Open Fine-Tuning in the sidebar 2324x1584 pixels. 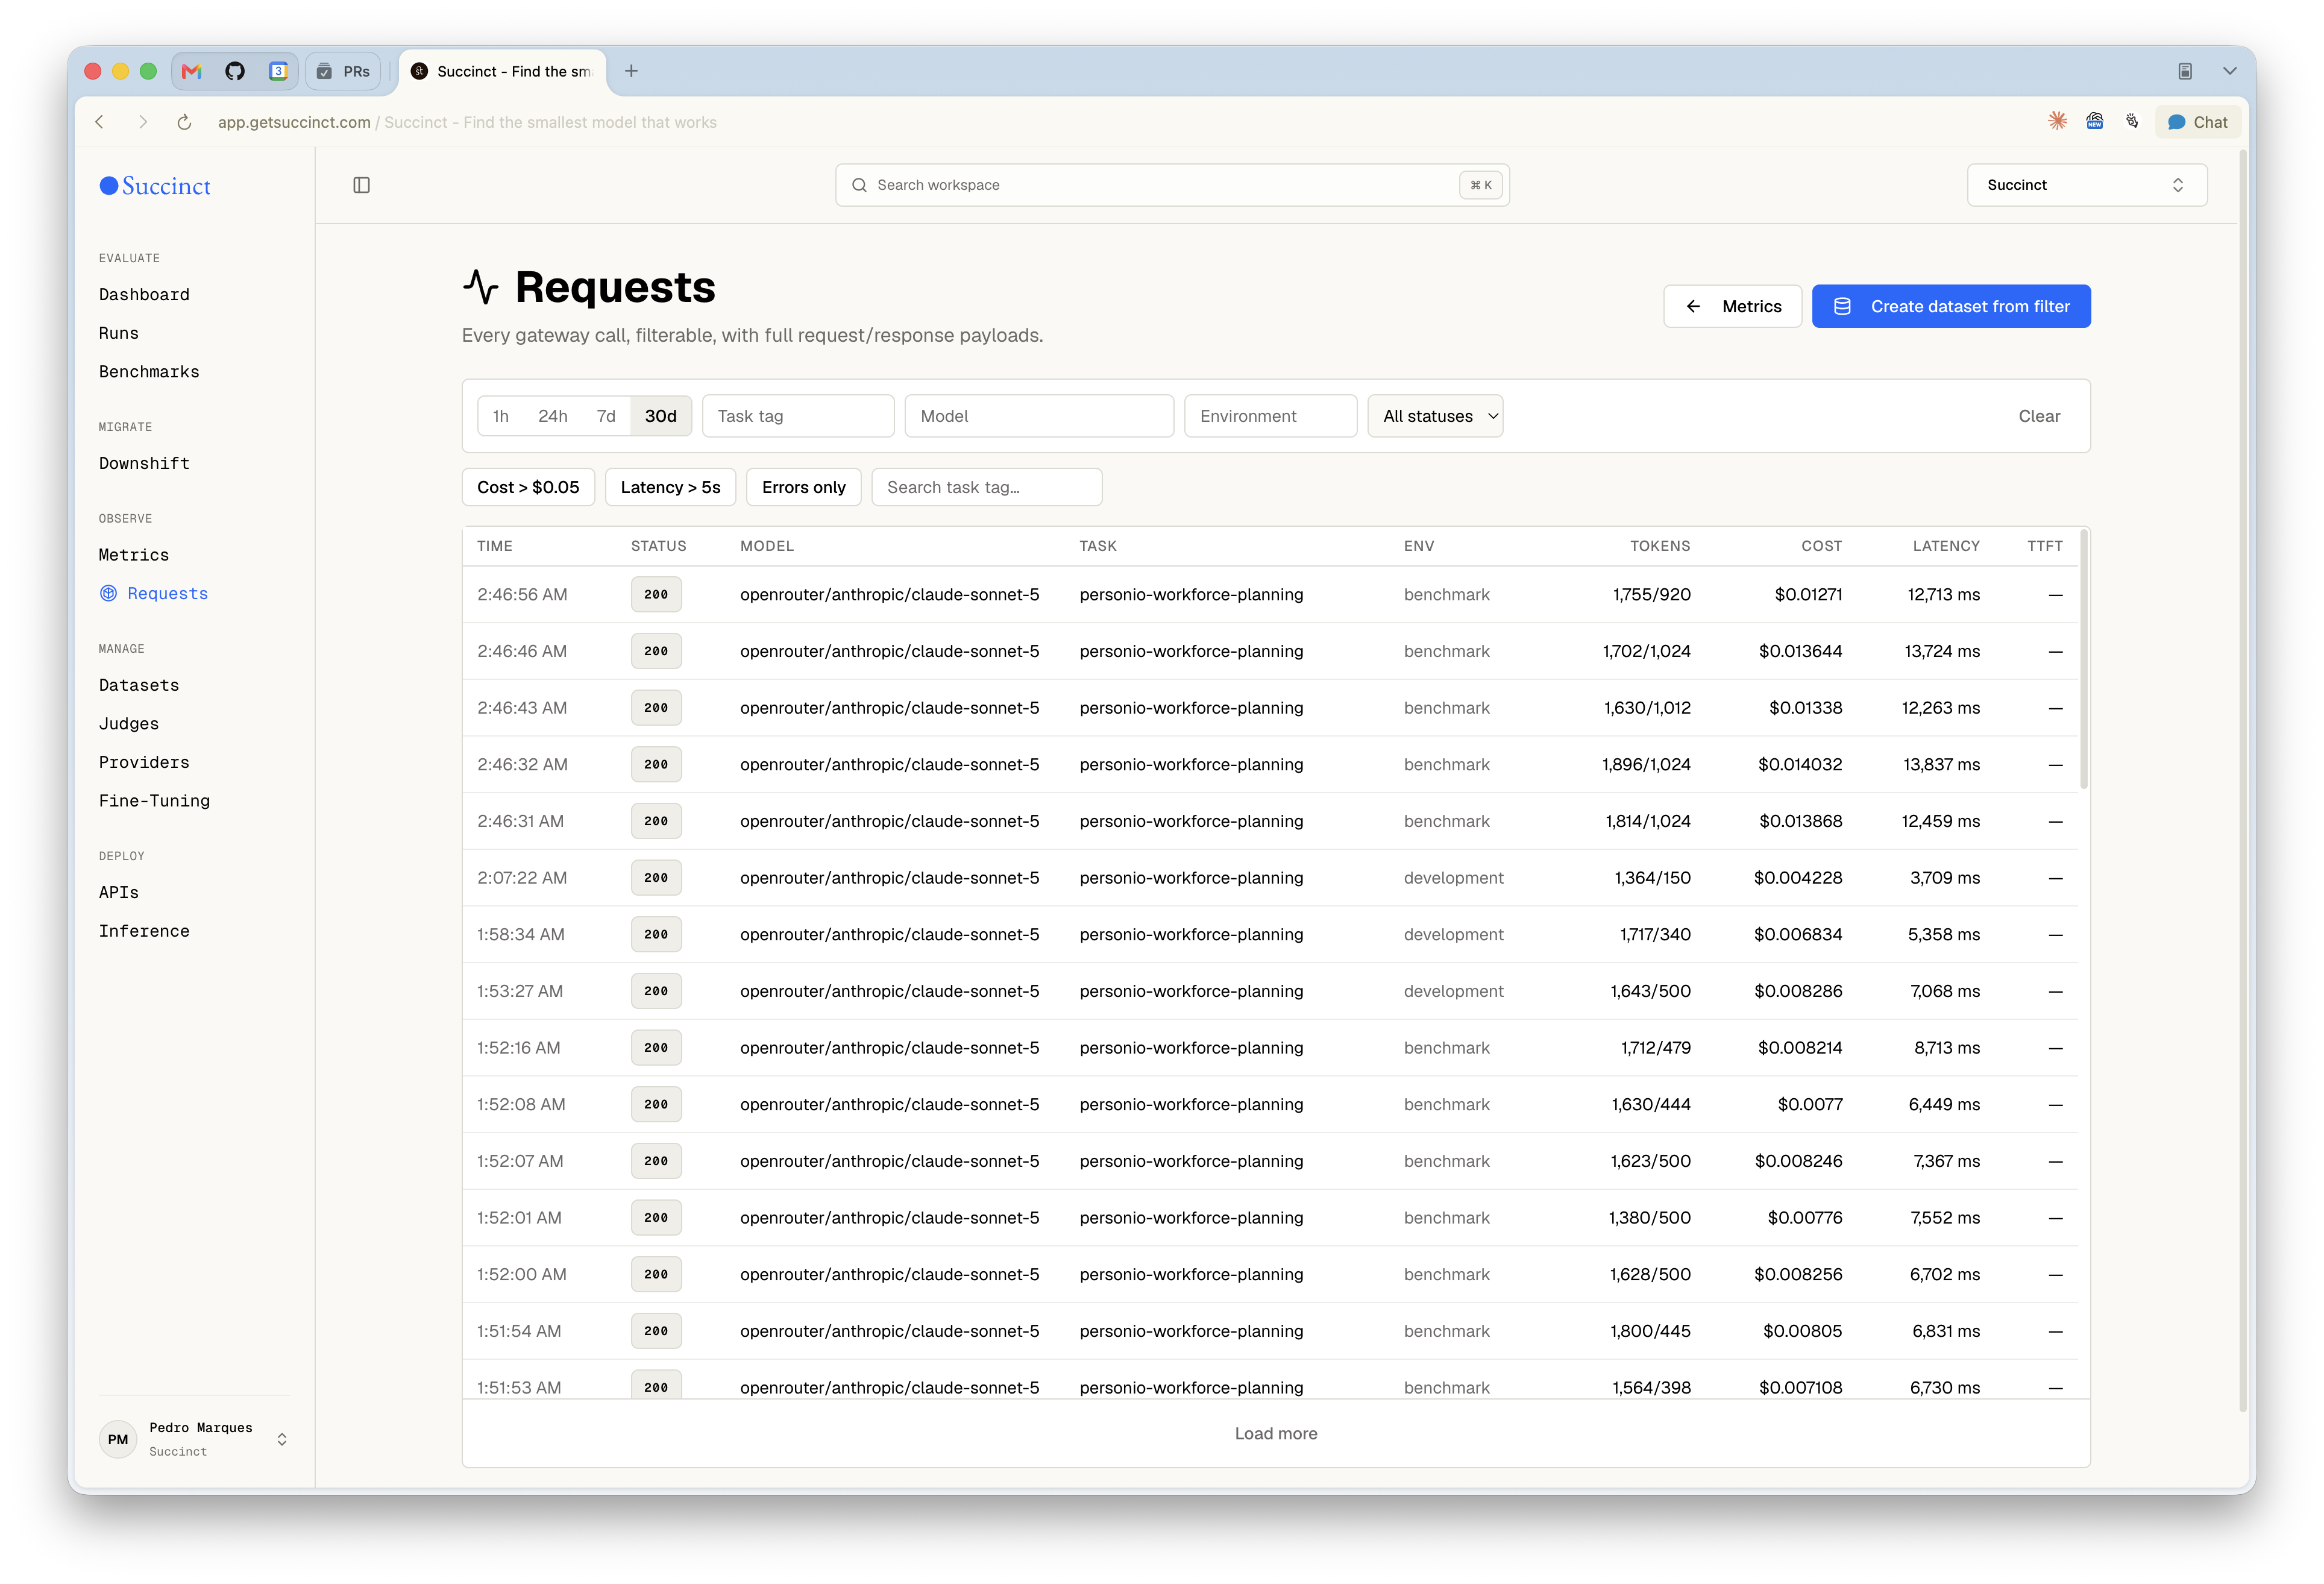[155, 800]
